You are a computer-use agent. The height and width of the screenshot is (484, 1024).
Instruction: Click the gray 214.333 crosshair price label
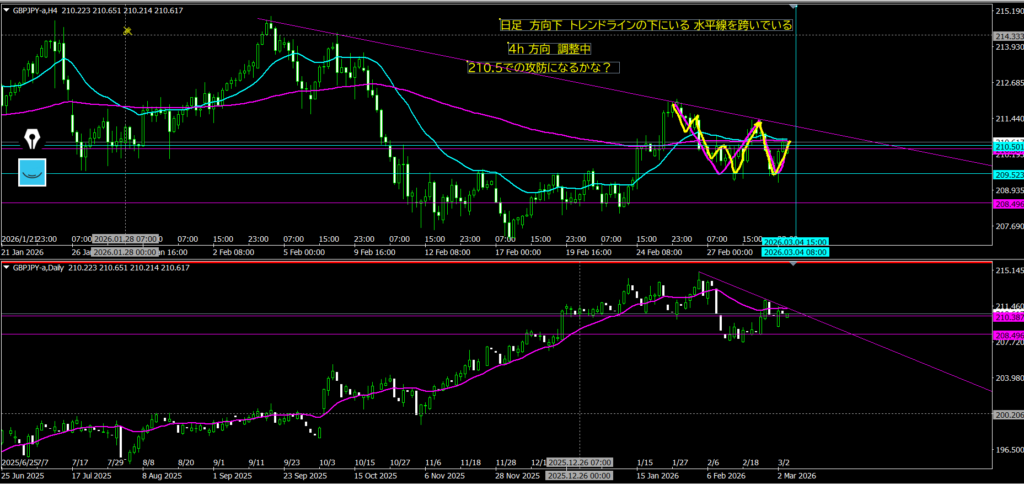click(1007, 35)
